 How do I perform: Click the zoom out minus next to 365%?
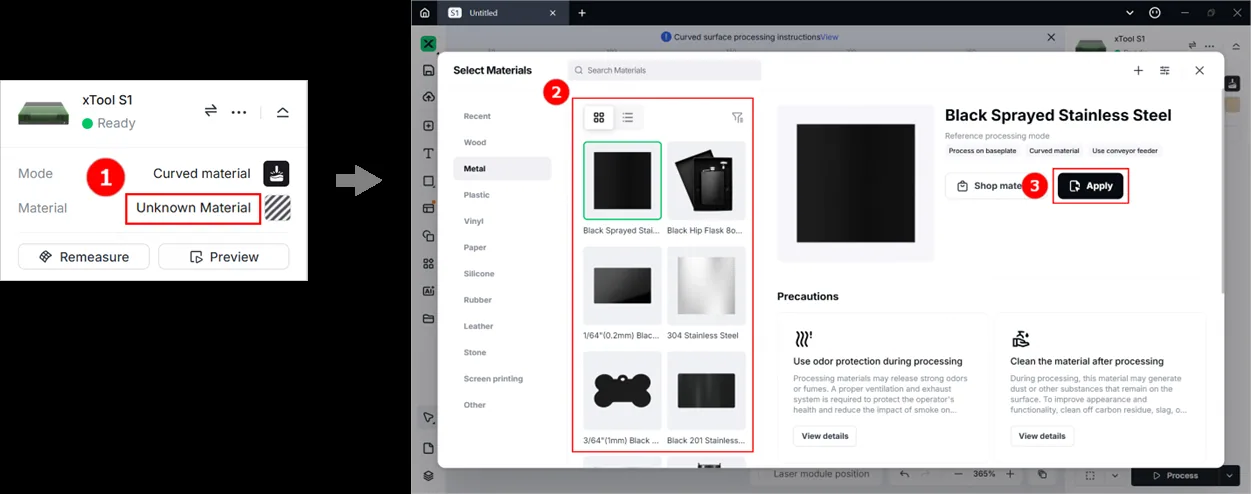[958, 474]
